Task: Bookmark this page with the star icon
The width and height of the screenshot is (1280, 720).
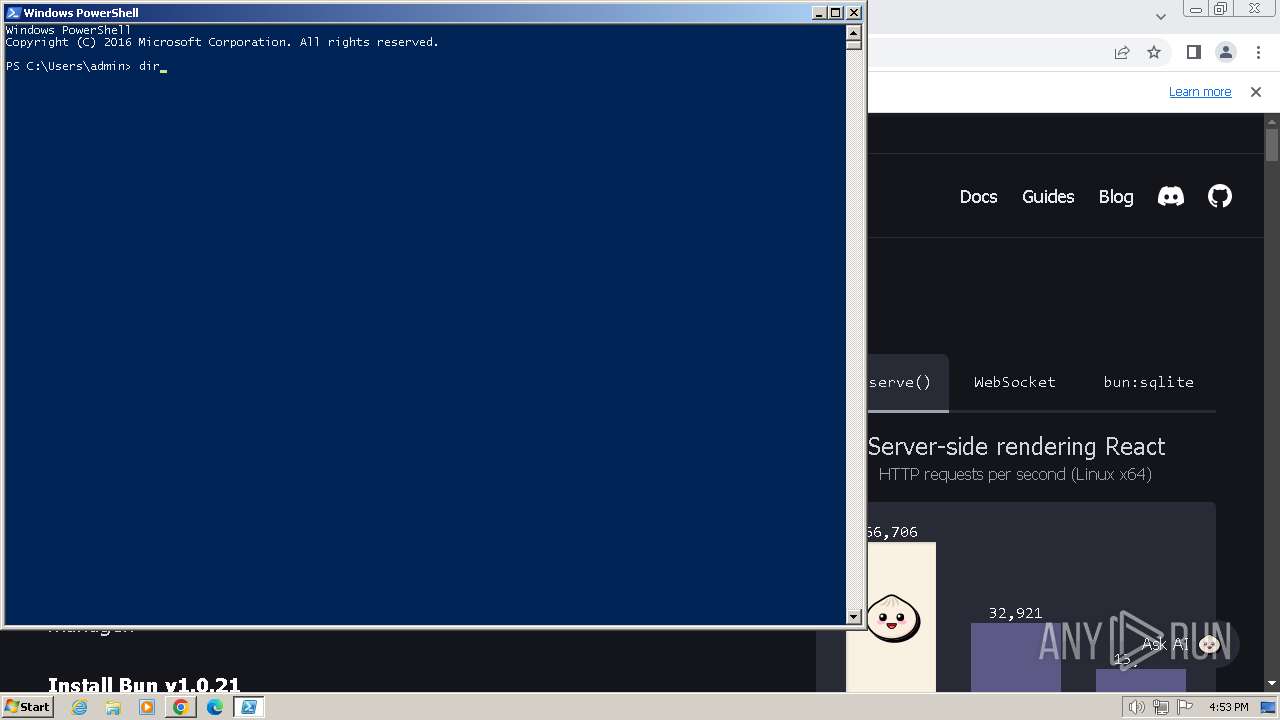Action: click(x=1154, y=53)
